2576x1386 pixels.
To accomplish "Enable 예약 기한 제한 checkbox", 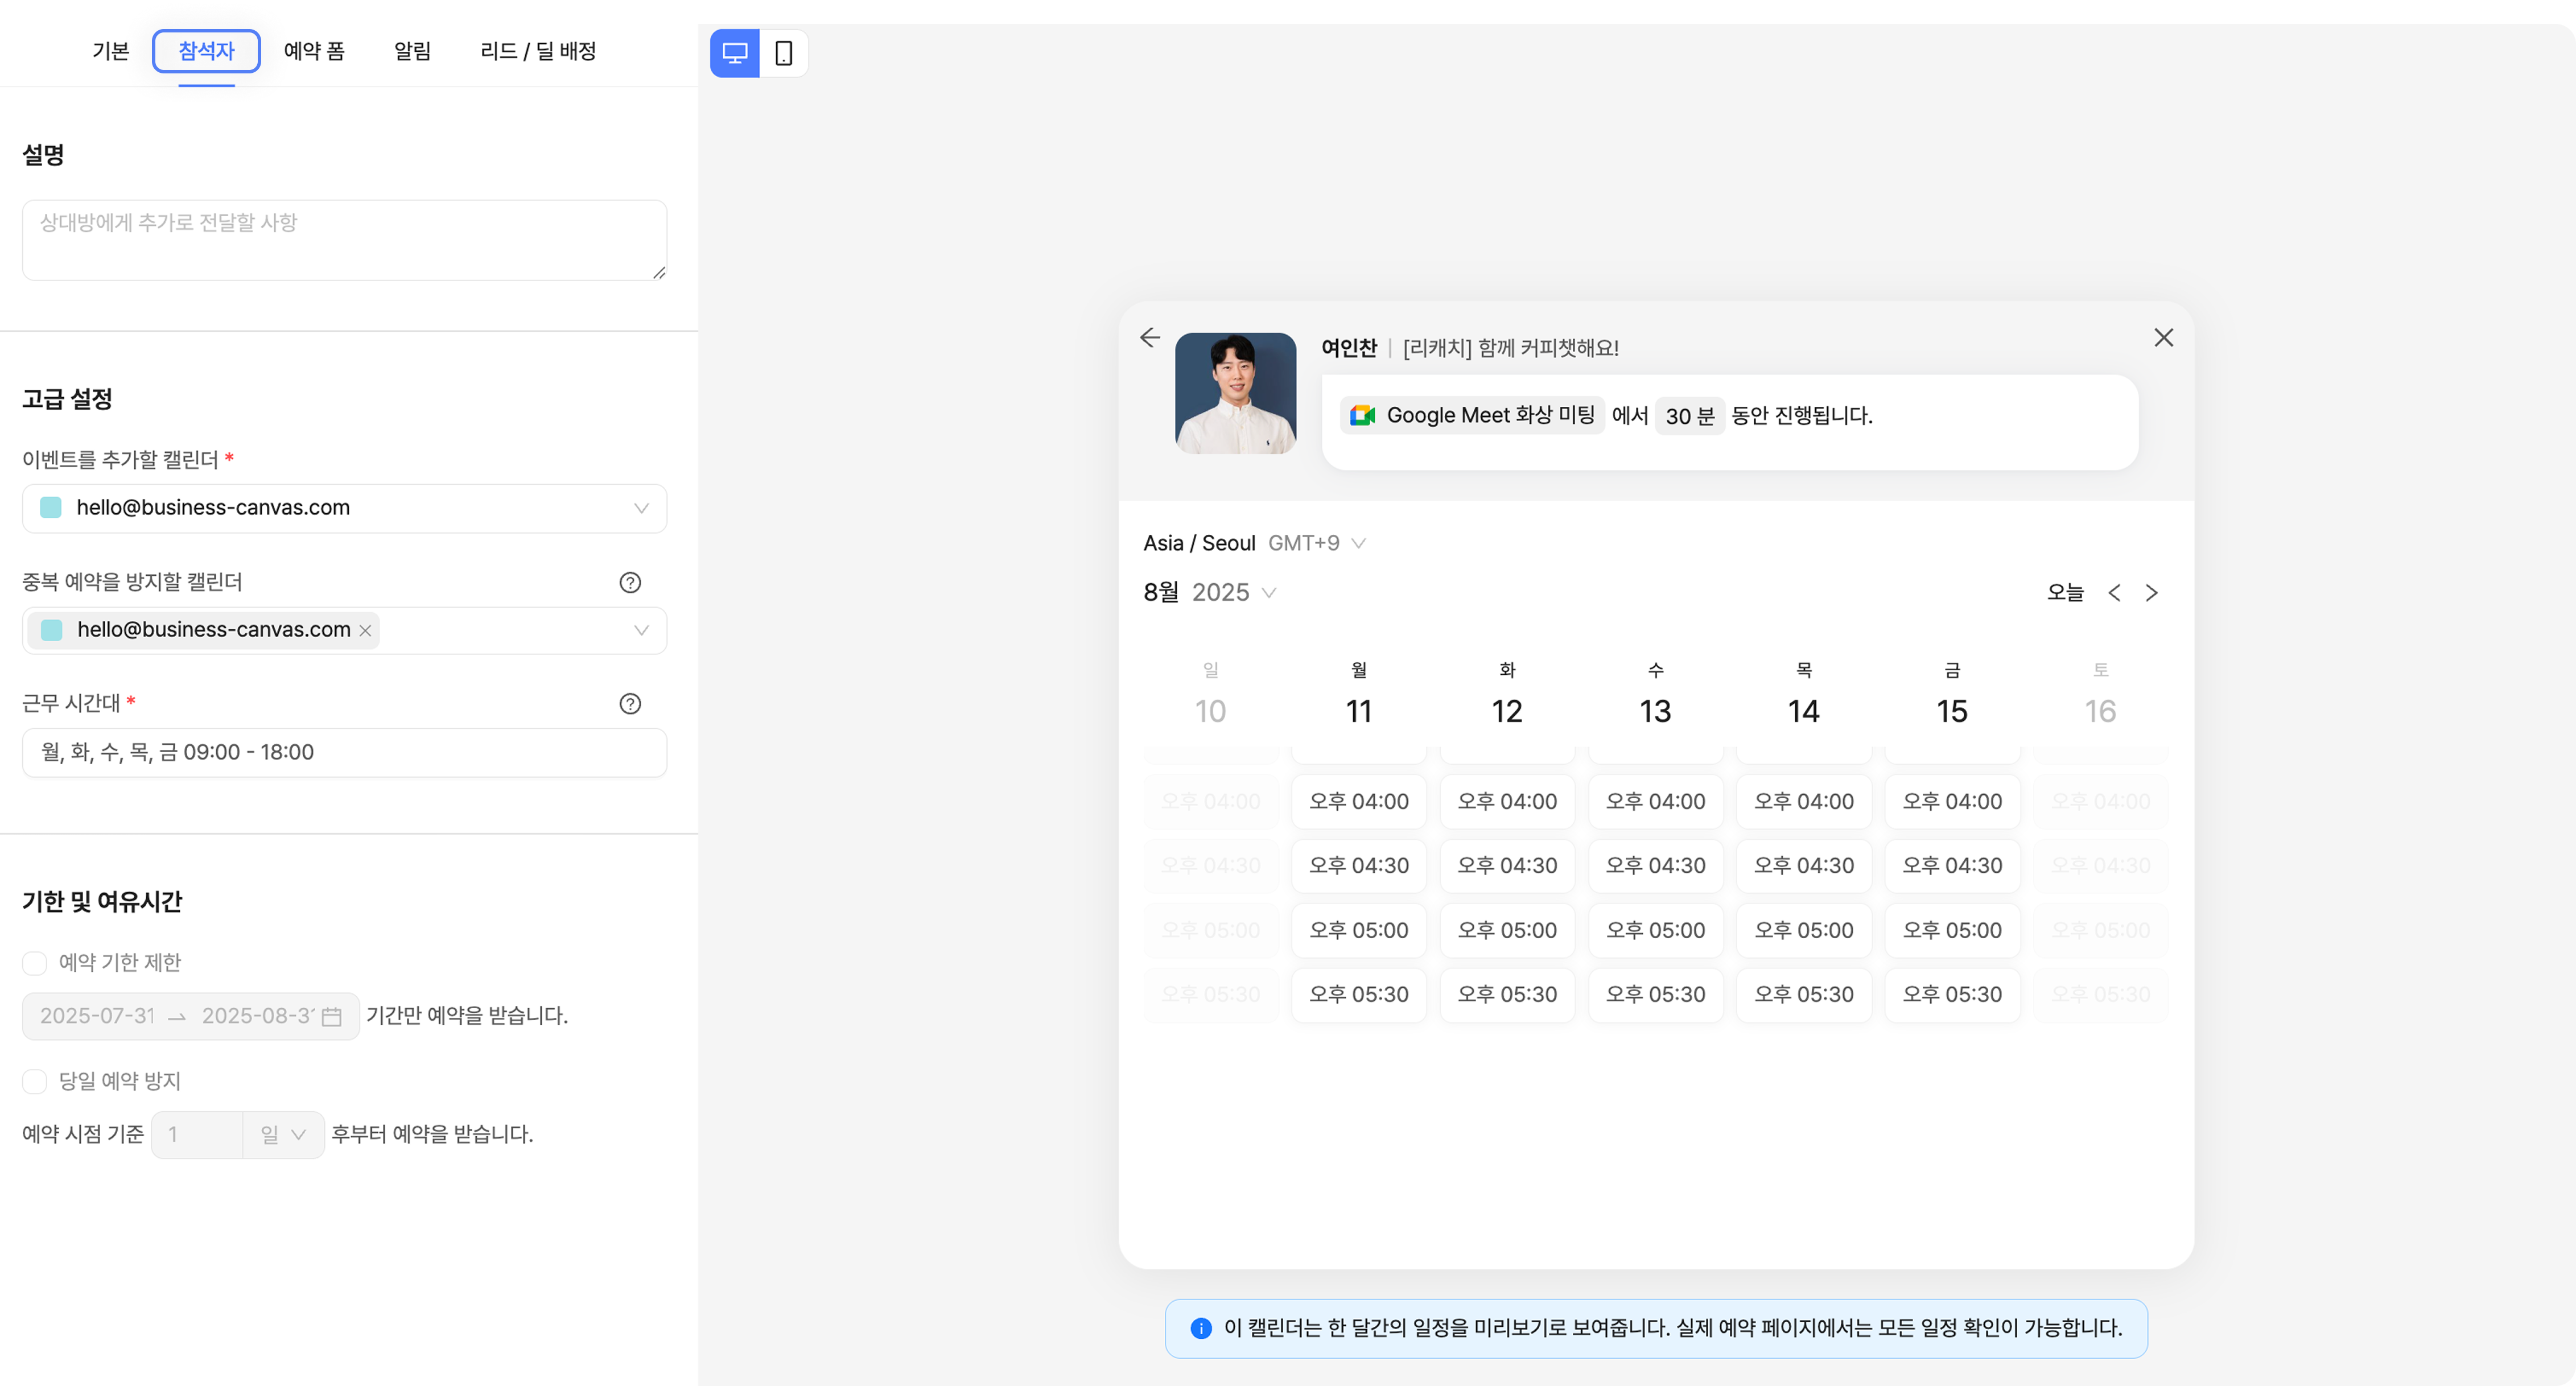I will [35, 963].
